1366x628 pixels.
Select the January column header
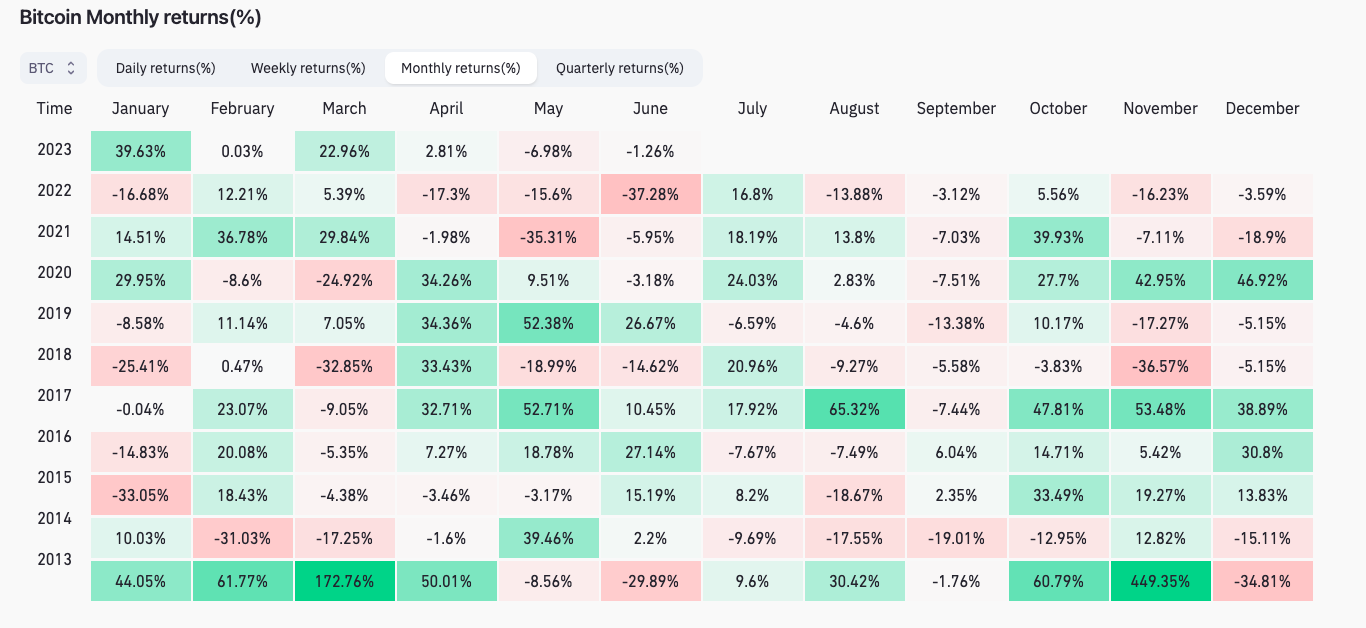pyautogui.click(x=141, y=108)
